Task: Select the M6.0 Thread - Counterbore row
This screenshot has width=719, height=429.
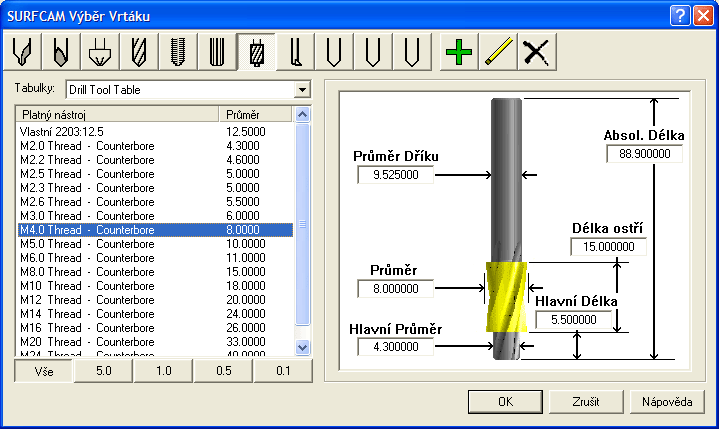Action: pos(155,258)
